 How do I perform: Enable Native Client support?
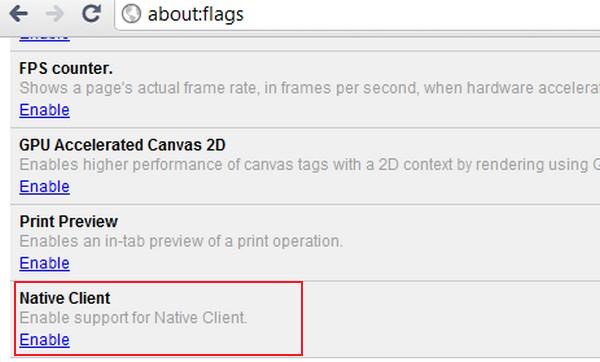coord(44,340)
